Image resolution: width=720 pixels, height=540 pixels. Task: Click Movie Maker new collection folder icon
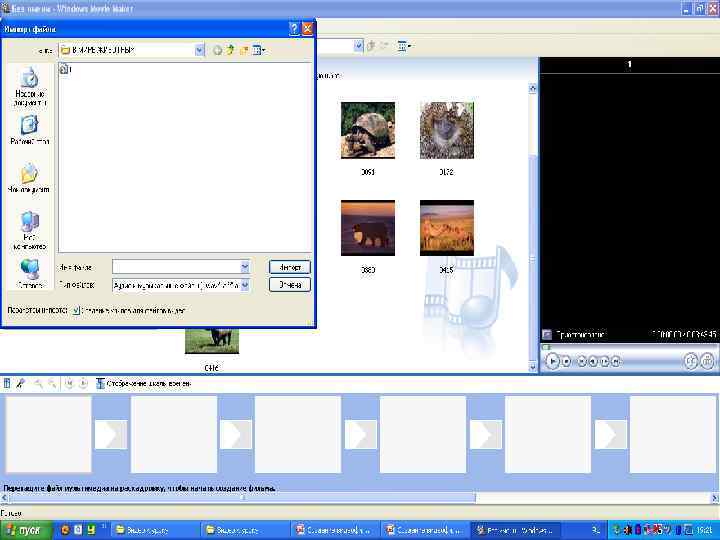click(384, 46)
